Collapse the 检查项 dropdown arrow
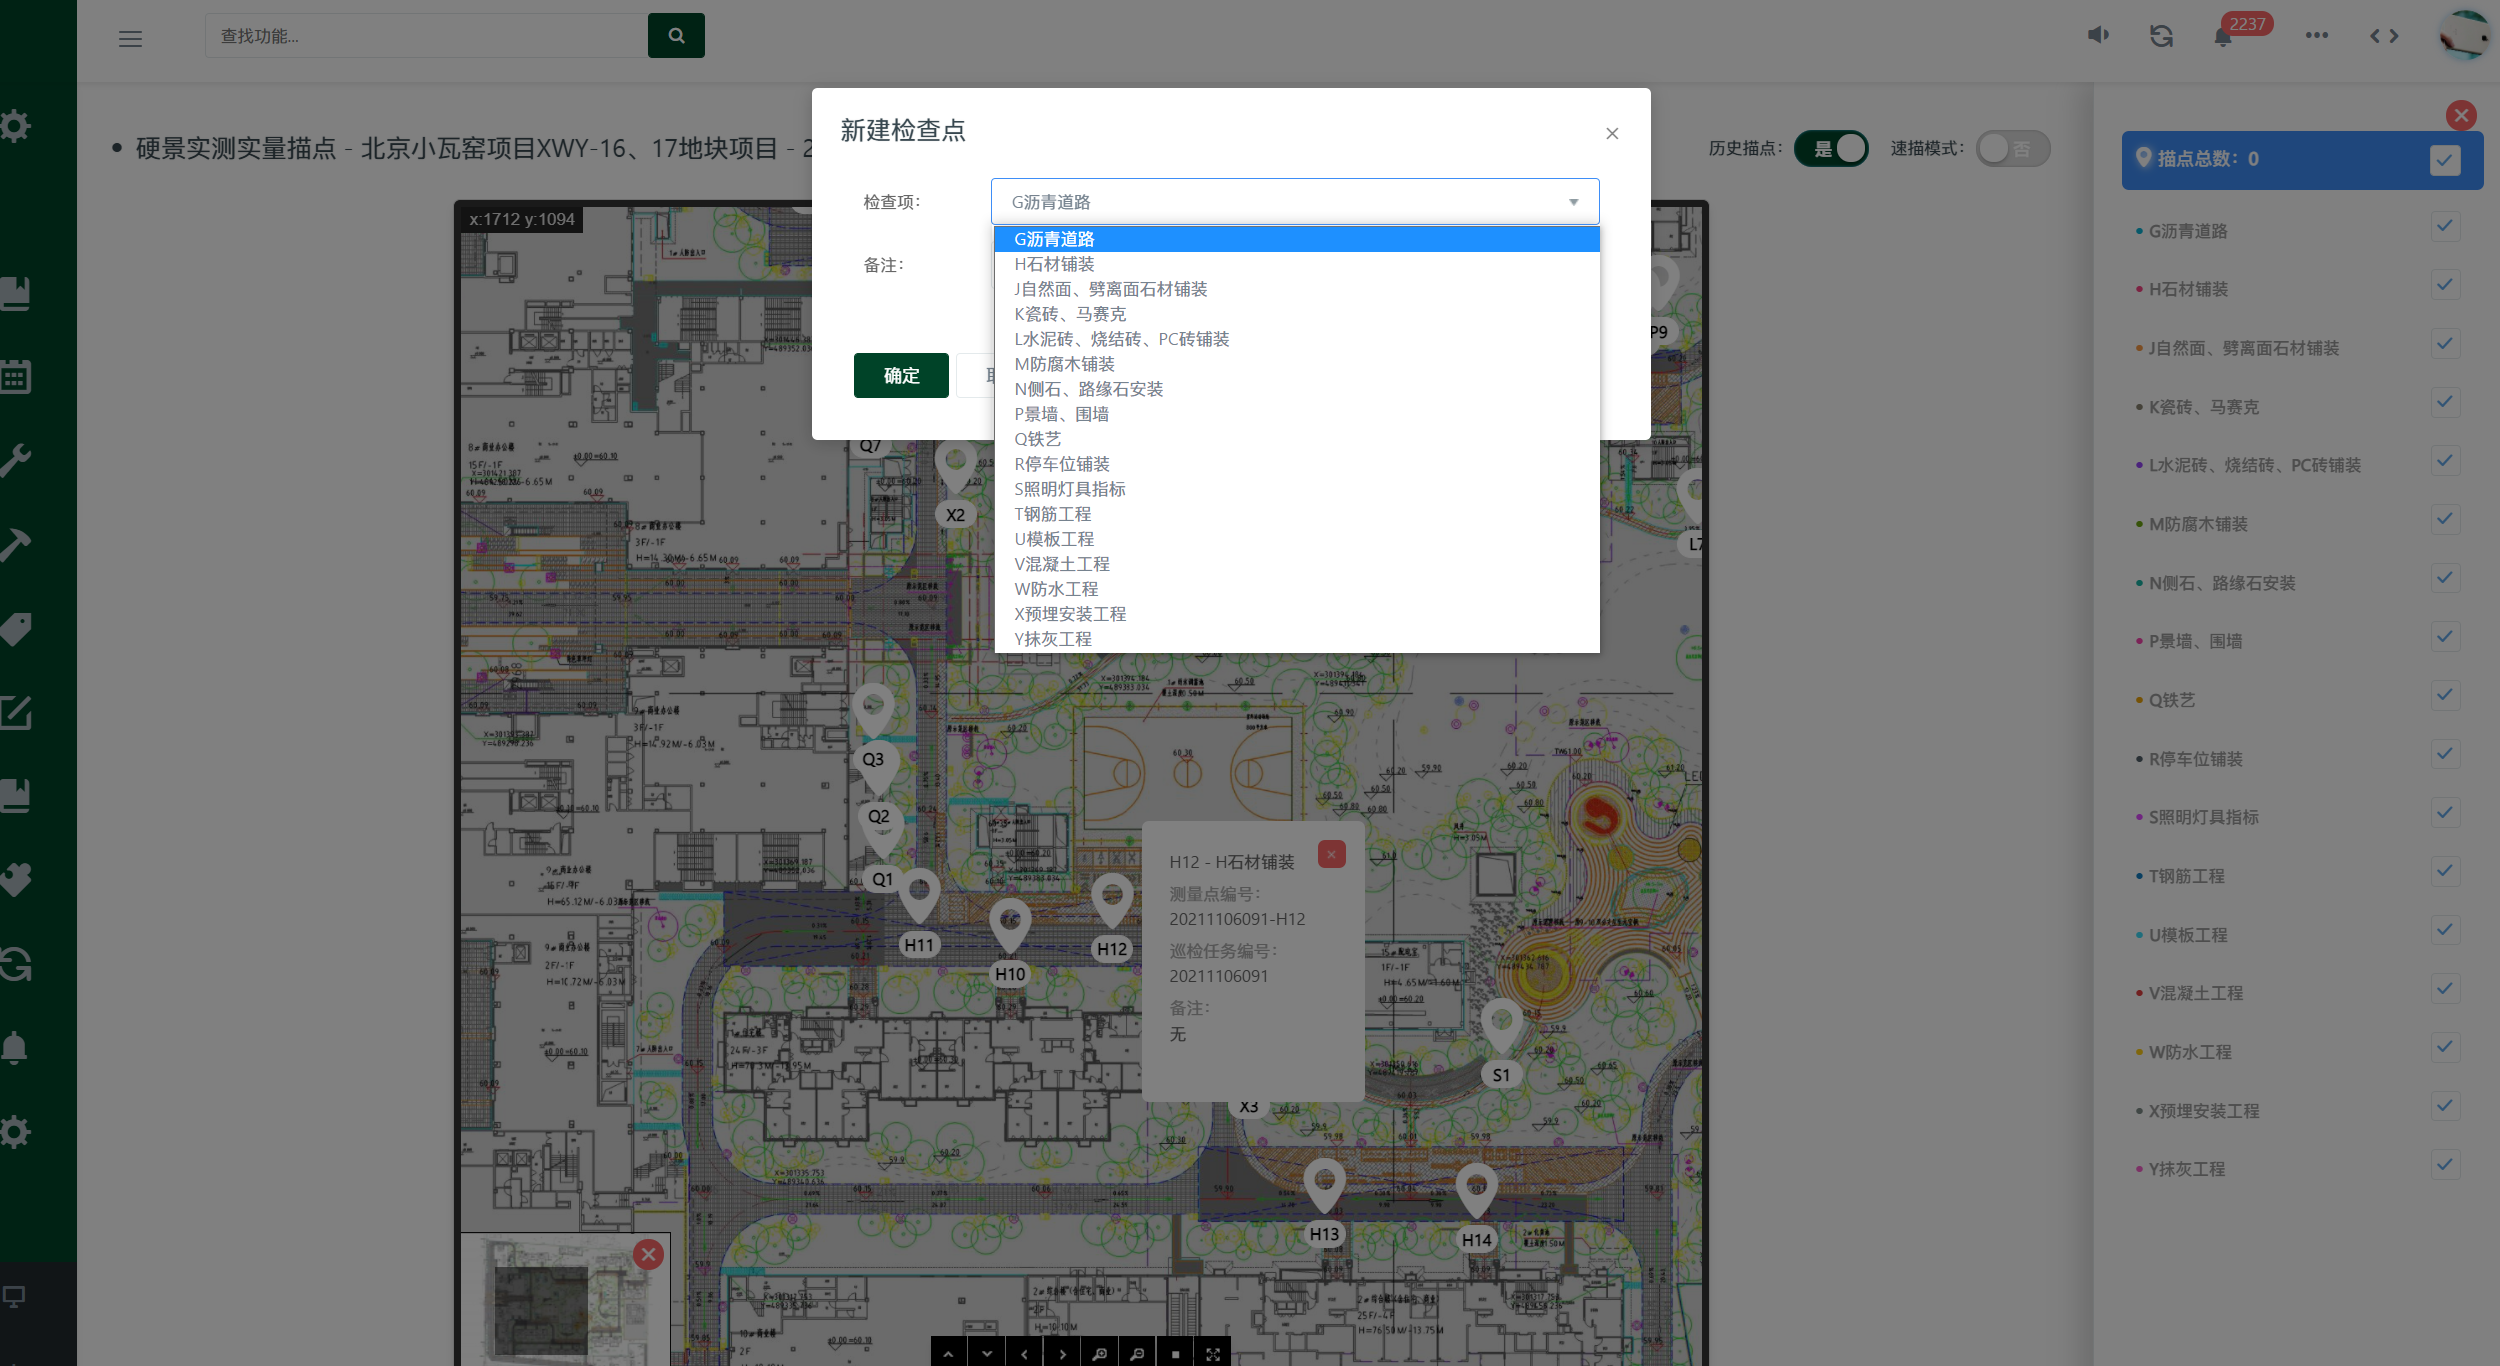The height and width of the screenshot is (1366, 2500). pyautogui.click(x=1573, y=202)
